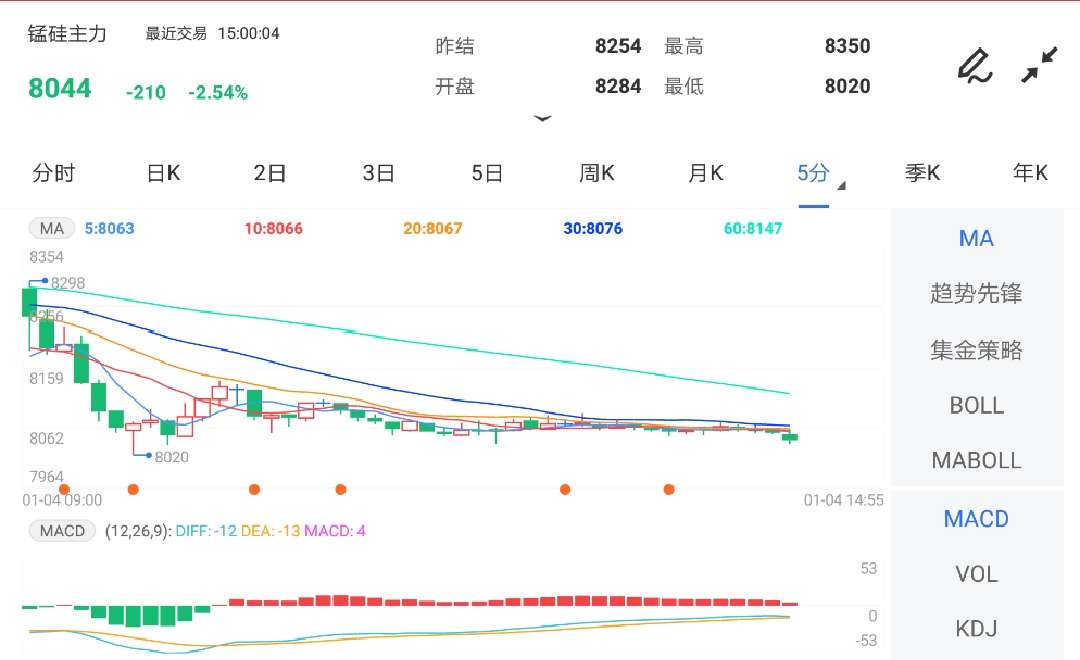Expand quote details with the down chevron

543,118
